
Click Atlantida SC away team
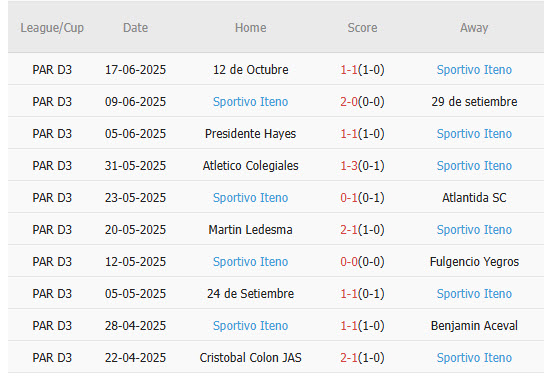[474, 198]
